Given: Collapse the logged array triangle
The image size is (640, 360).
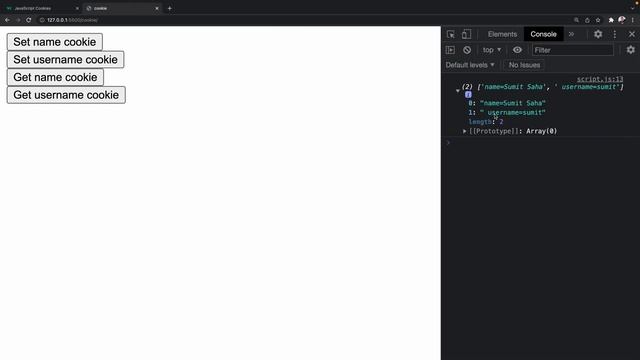Looking at the screenshot, I should (458, 91).
